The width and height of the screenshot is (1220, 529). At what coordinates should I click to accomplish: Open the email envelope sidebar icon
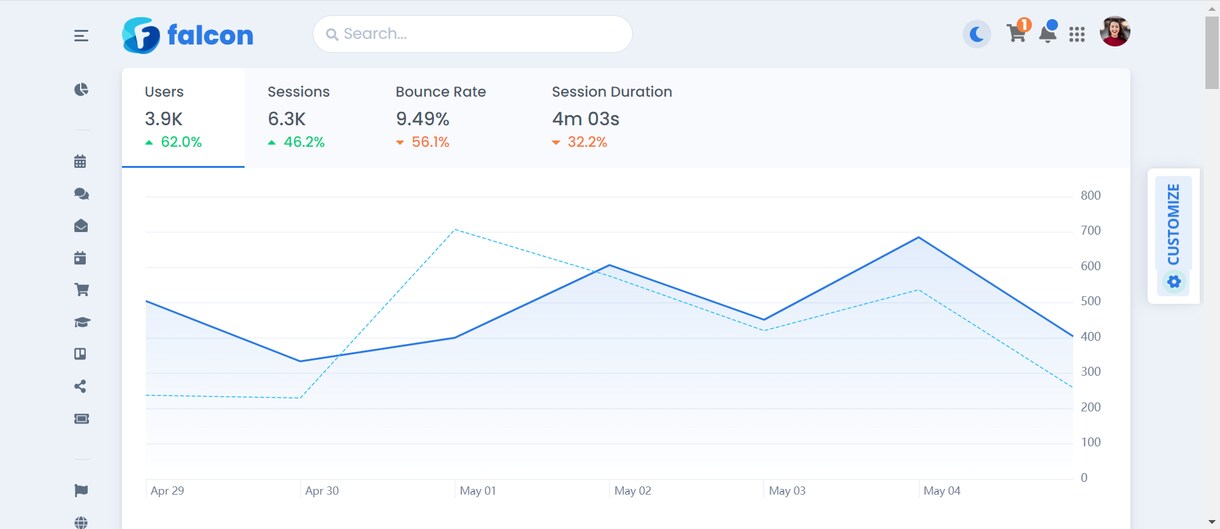(81, 226)
